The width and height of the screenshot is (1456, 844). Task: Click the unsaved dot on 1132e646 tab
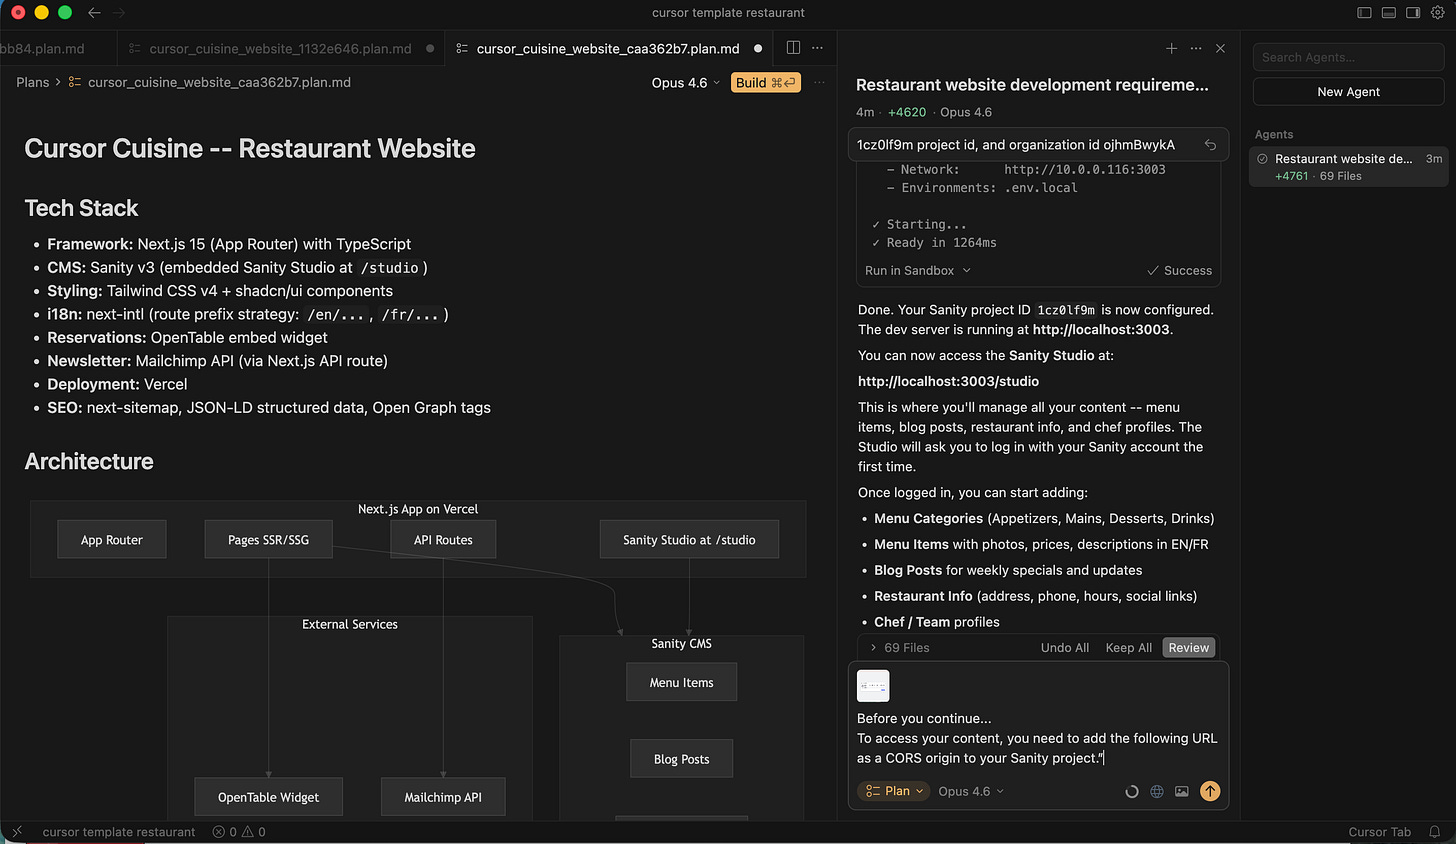pyautogui.click(x=430, y=48)
